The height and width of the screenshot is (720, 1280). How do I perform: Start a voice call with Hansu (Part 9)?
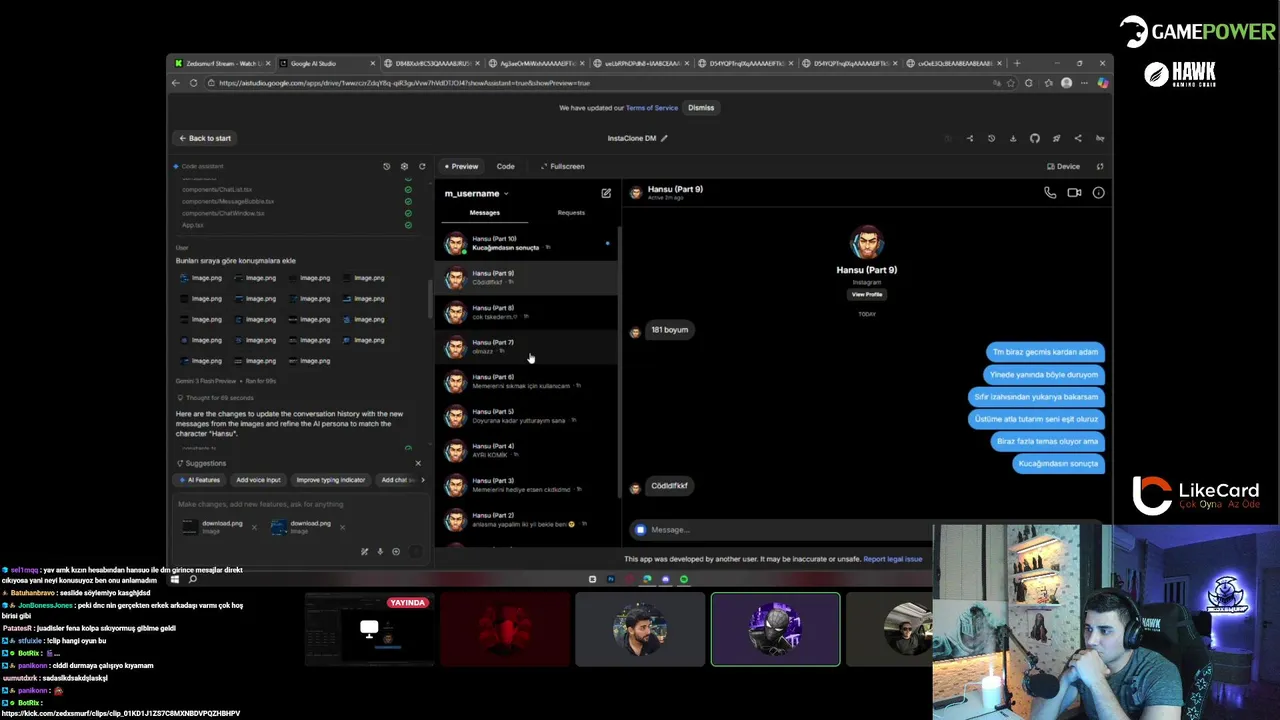click(x=1050, y=193)
